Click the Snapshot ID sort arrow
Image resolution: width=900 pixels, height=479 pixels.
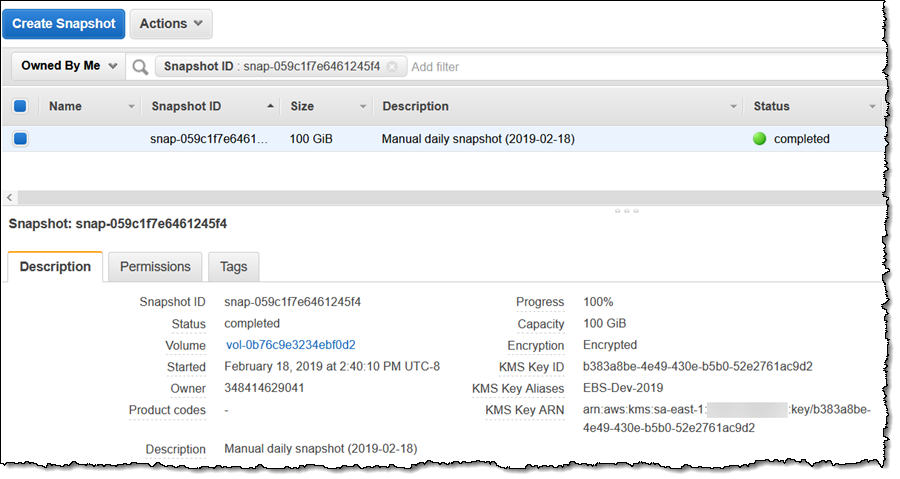[270, 106]
